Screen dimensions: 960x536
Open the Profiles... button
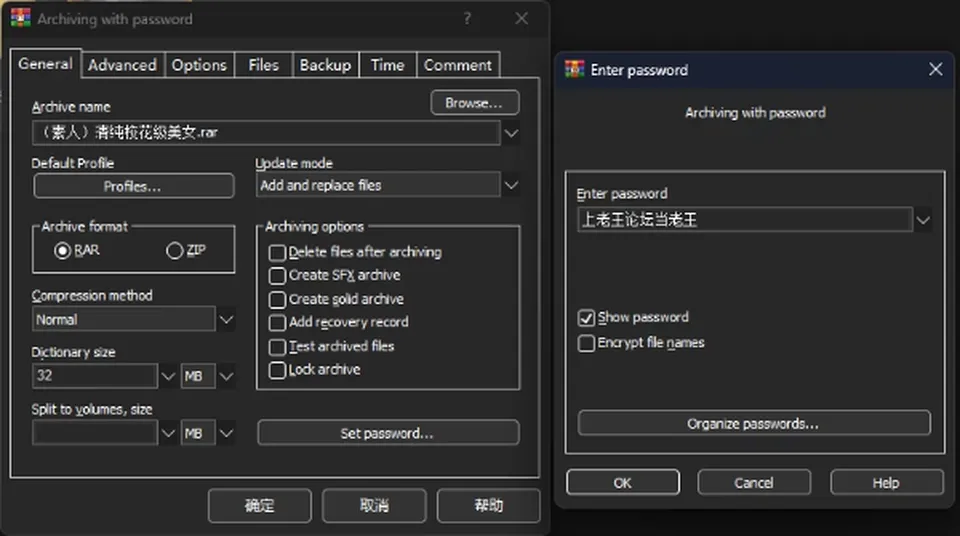[133, 186]
